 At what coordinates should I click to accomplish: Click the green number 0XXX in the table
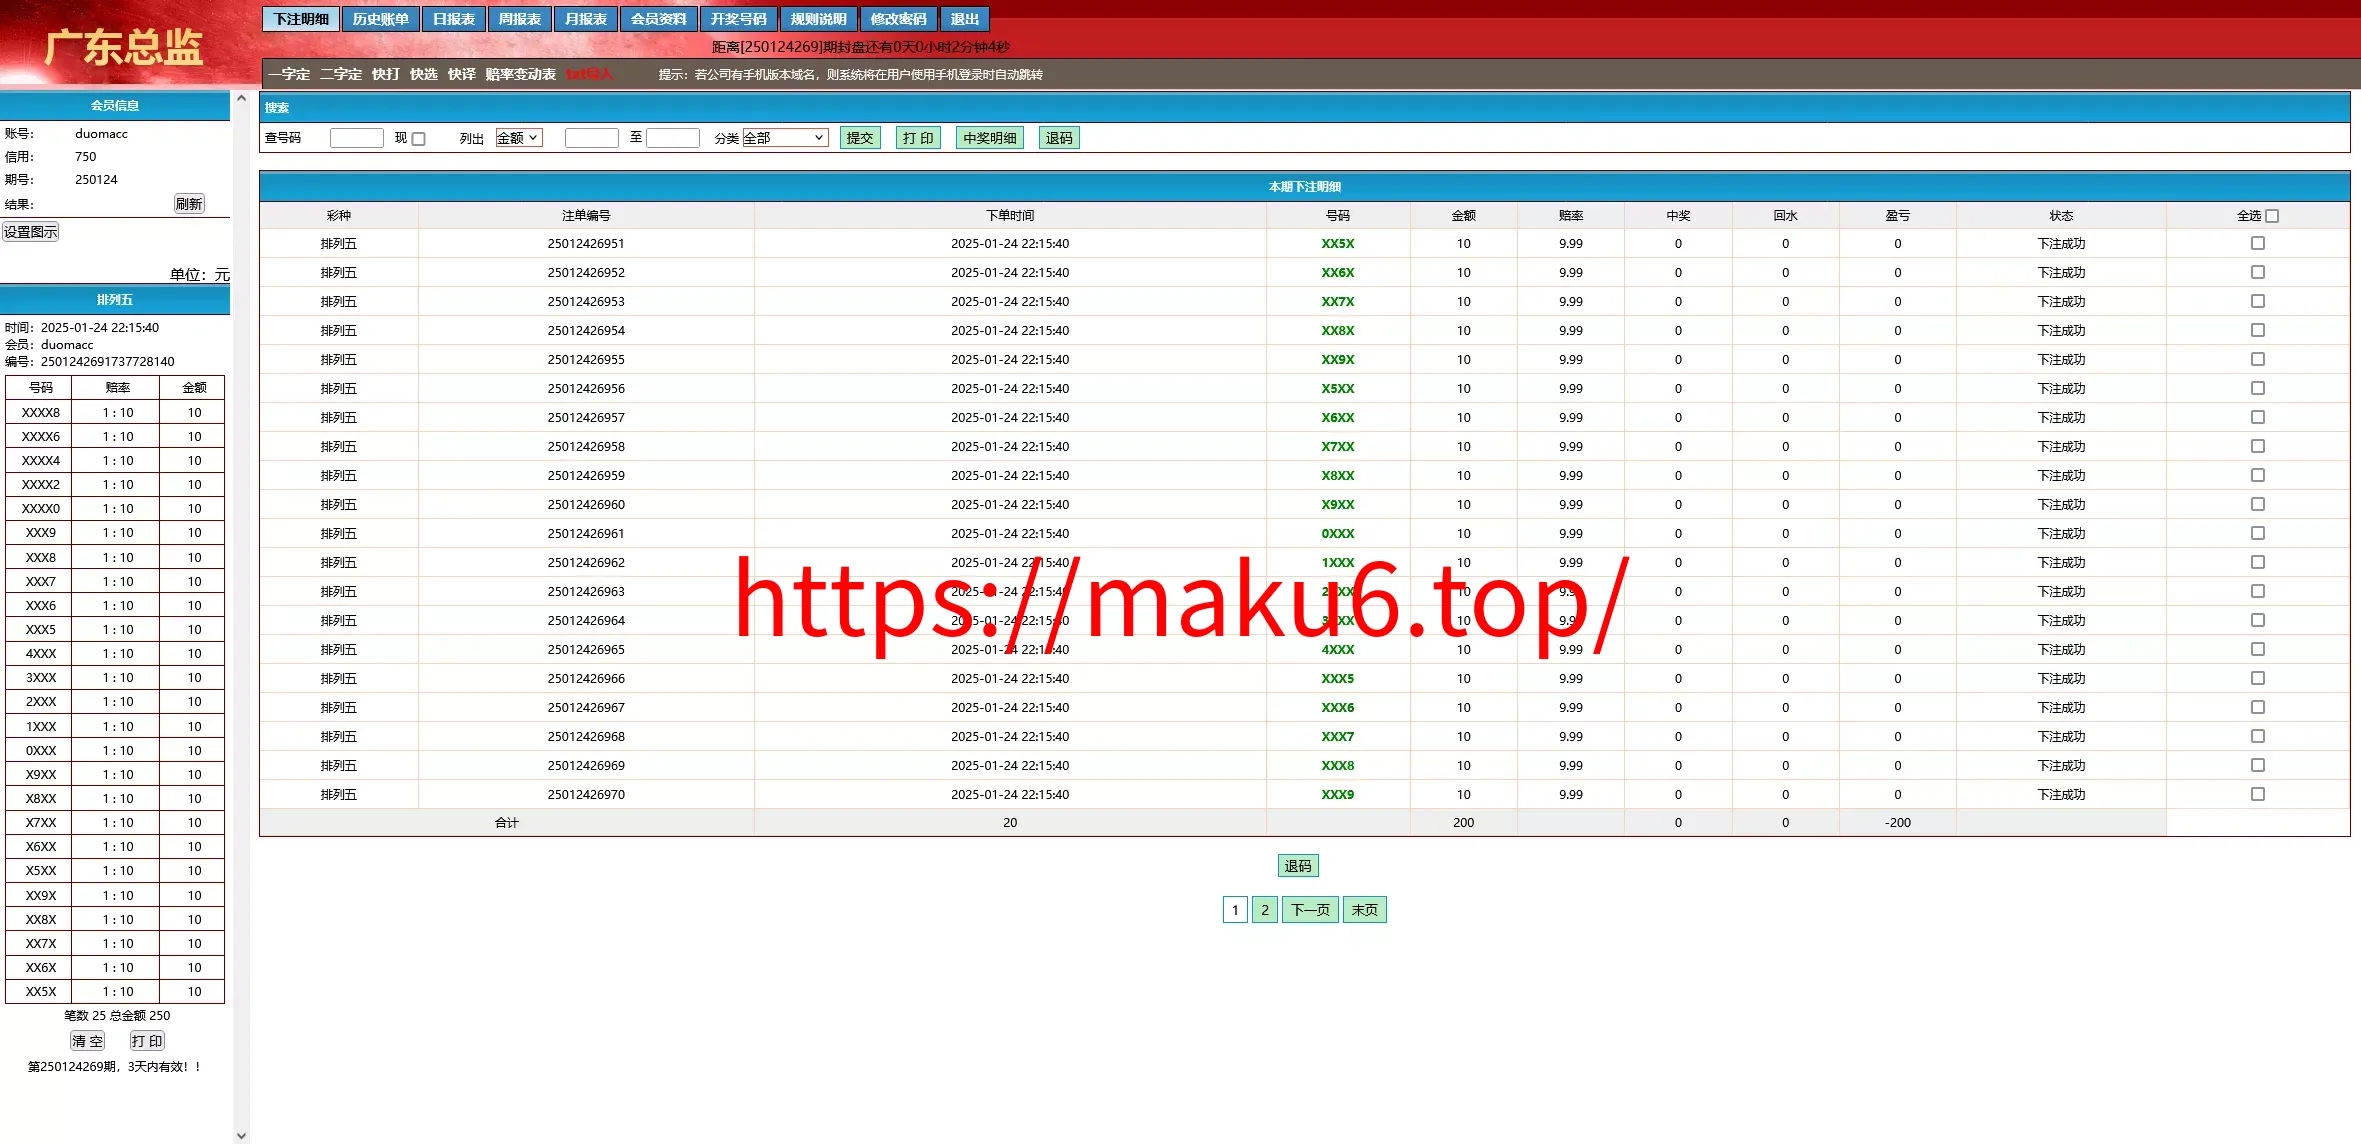[1338, 534]
